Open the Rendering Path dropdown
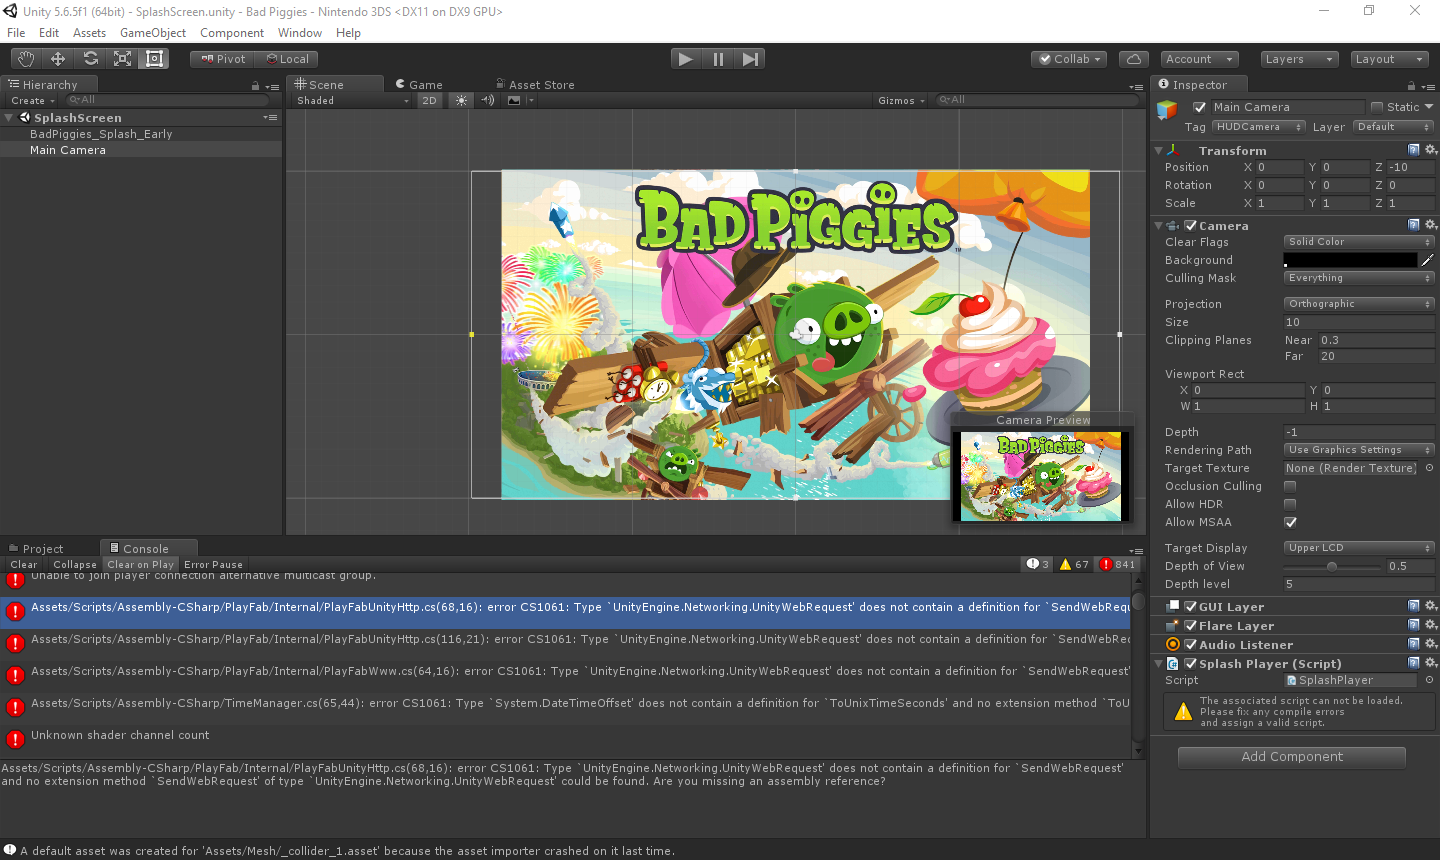 point(1359,450)
